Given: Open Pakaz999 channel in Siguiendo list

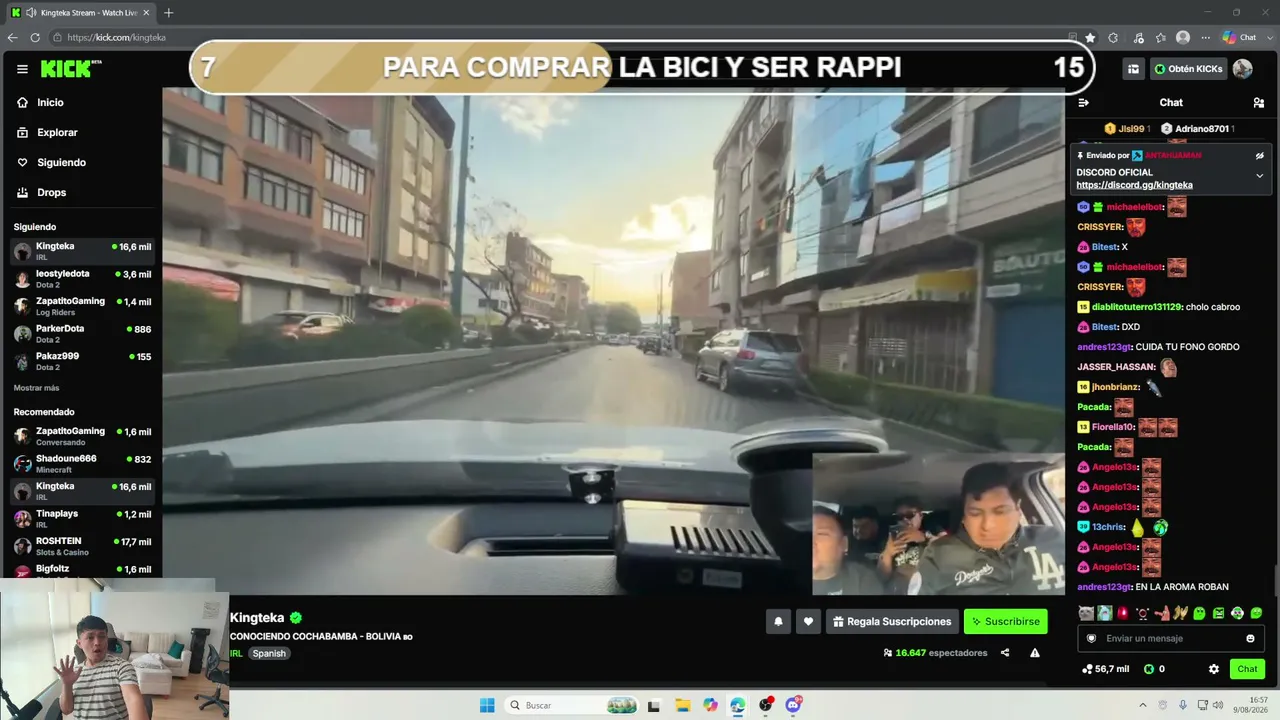Looking at the screenshot, I should (81, 361).
